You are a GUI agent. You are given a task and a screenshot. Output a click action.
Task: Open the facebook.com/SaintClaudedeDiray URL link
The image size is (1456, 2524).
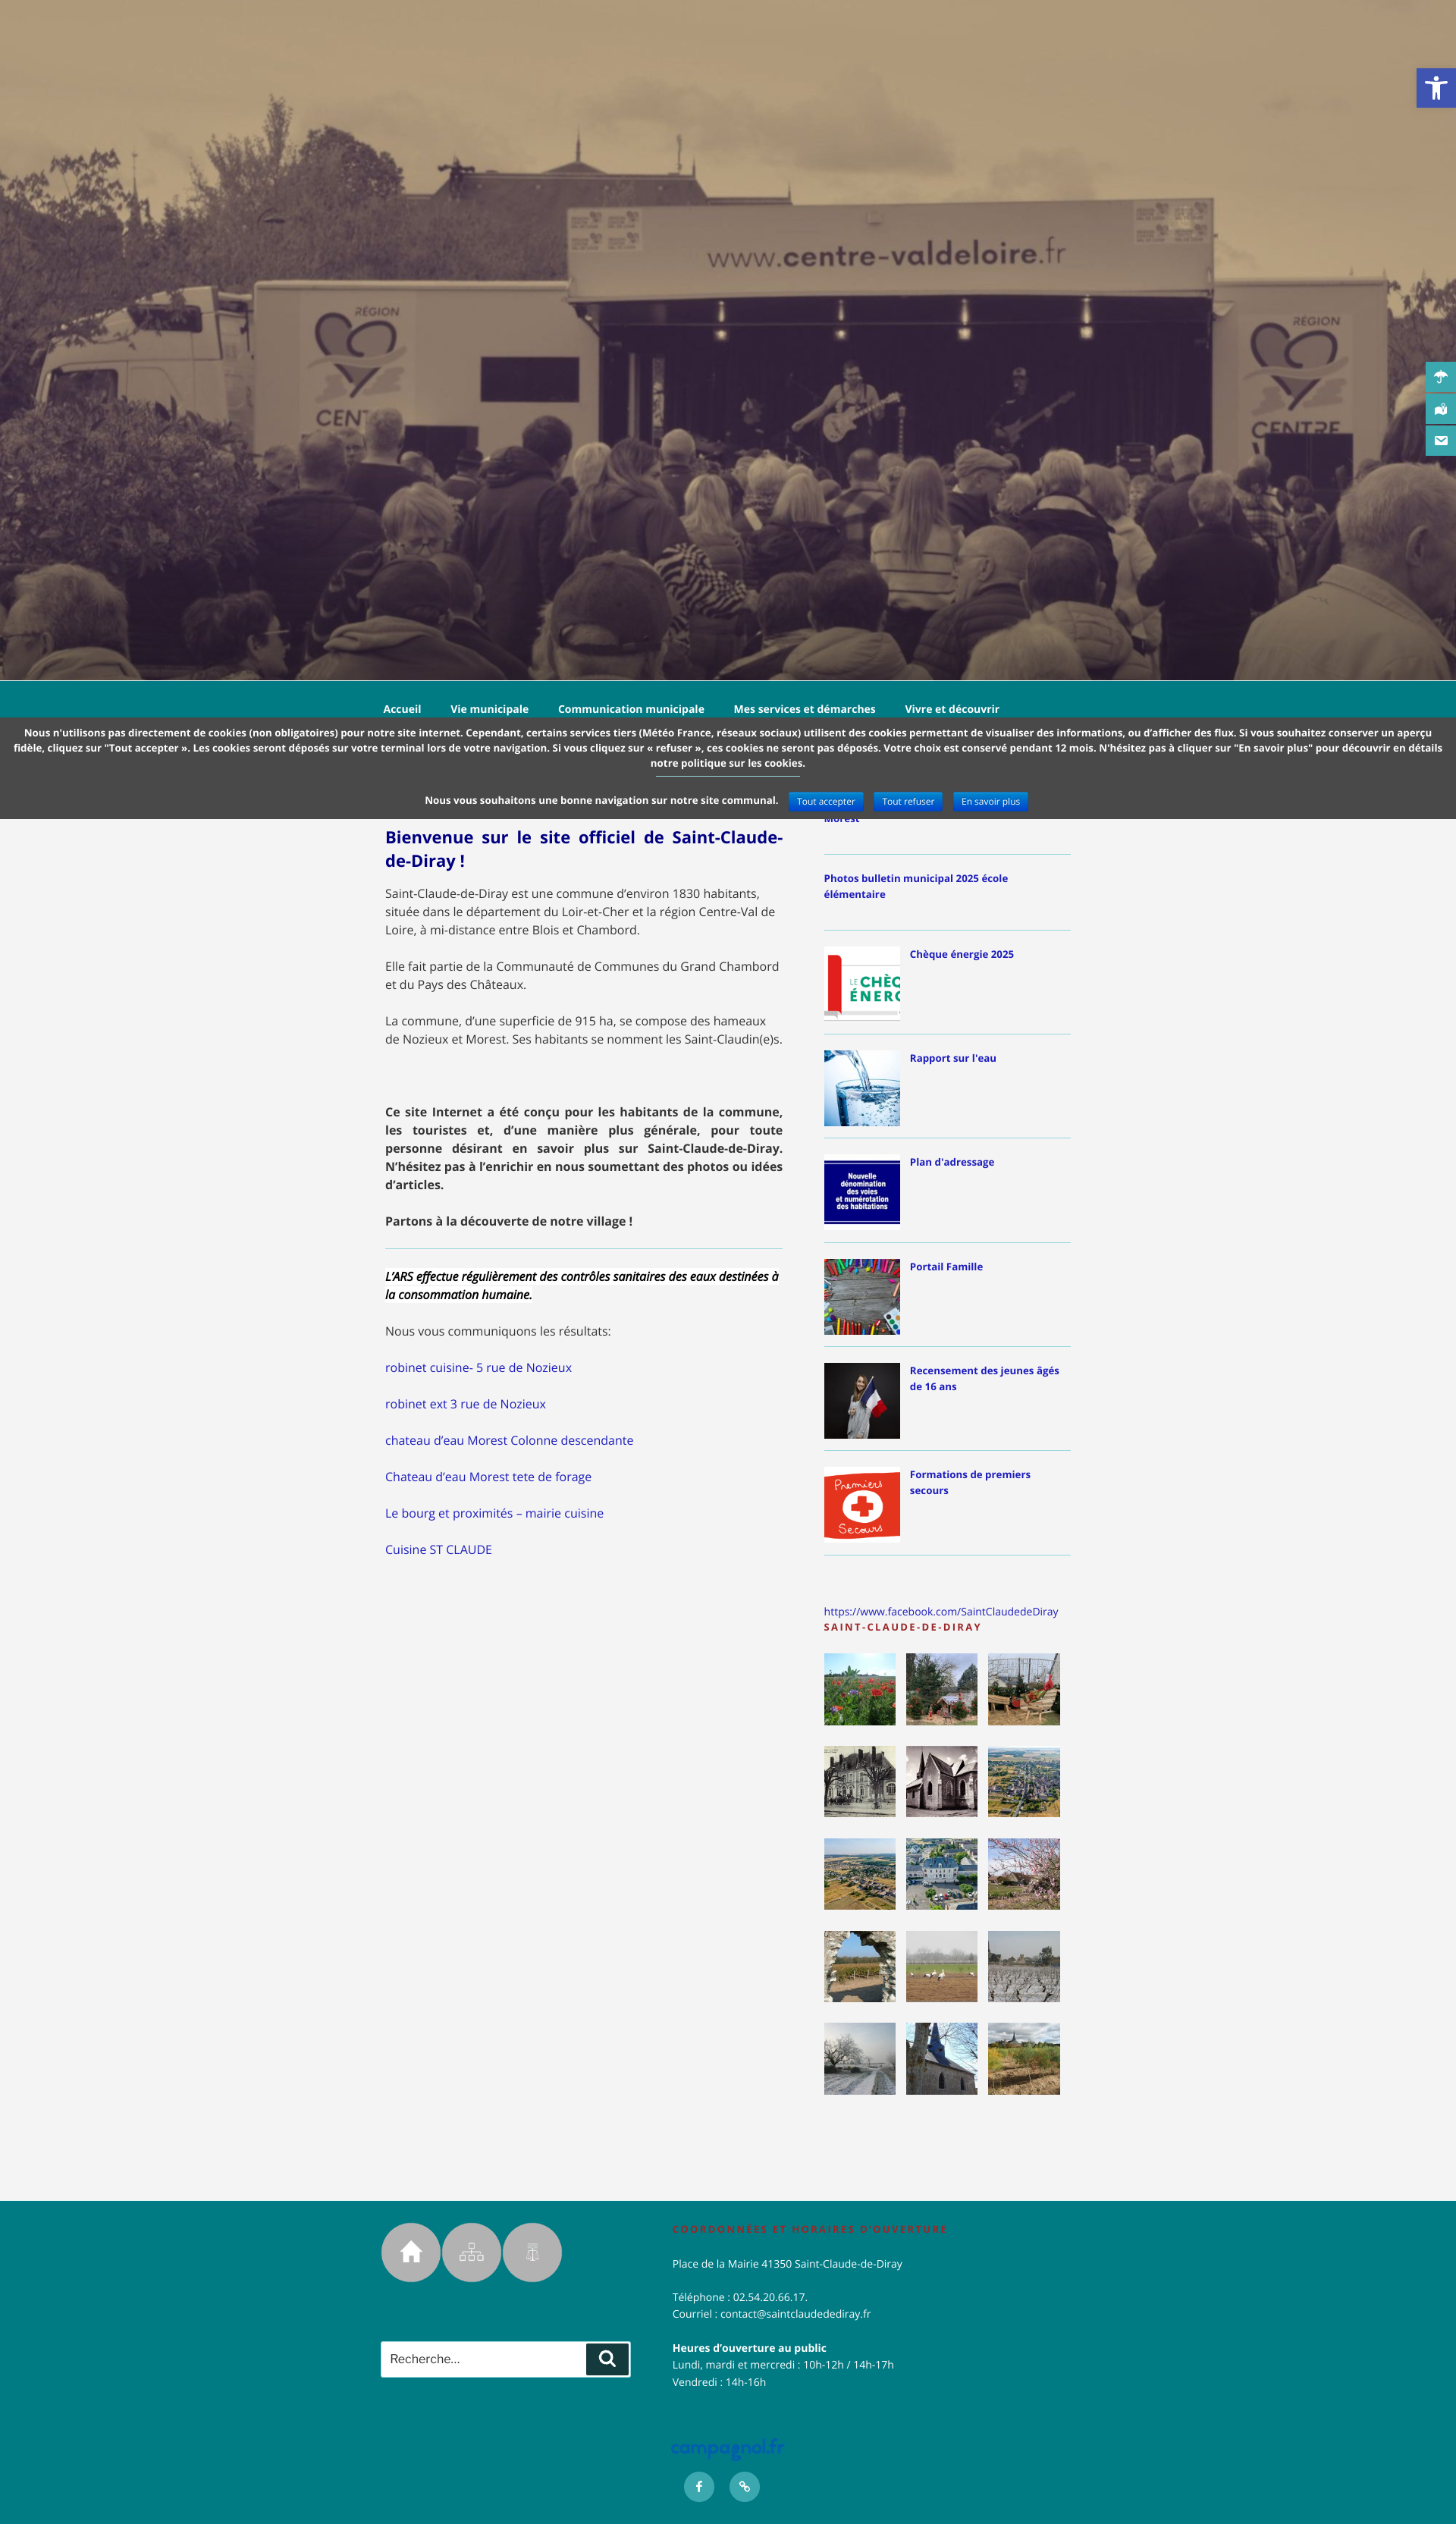(x=940, y=1611)
